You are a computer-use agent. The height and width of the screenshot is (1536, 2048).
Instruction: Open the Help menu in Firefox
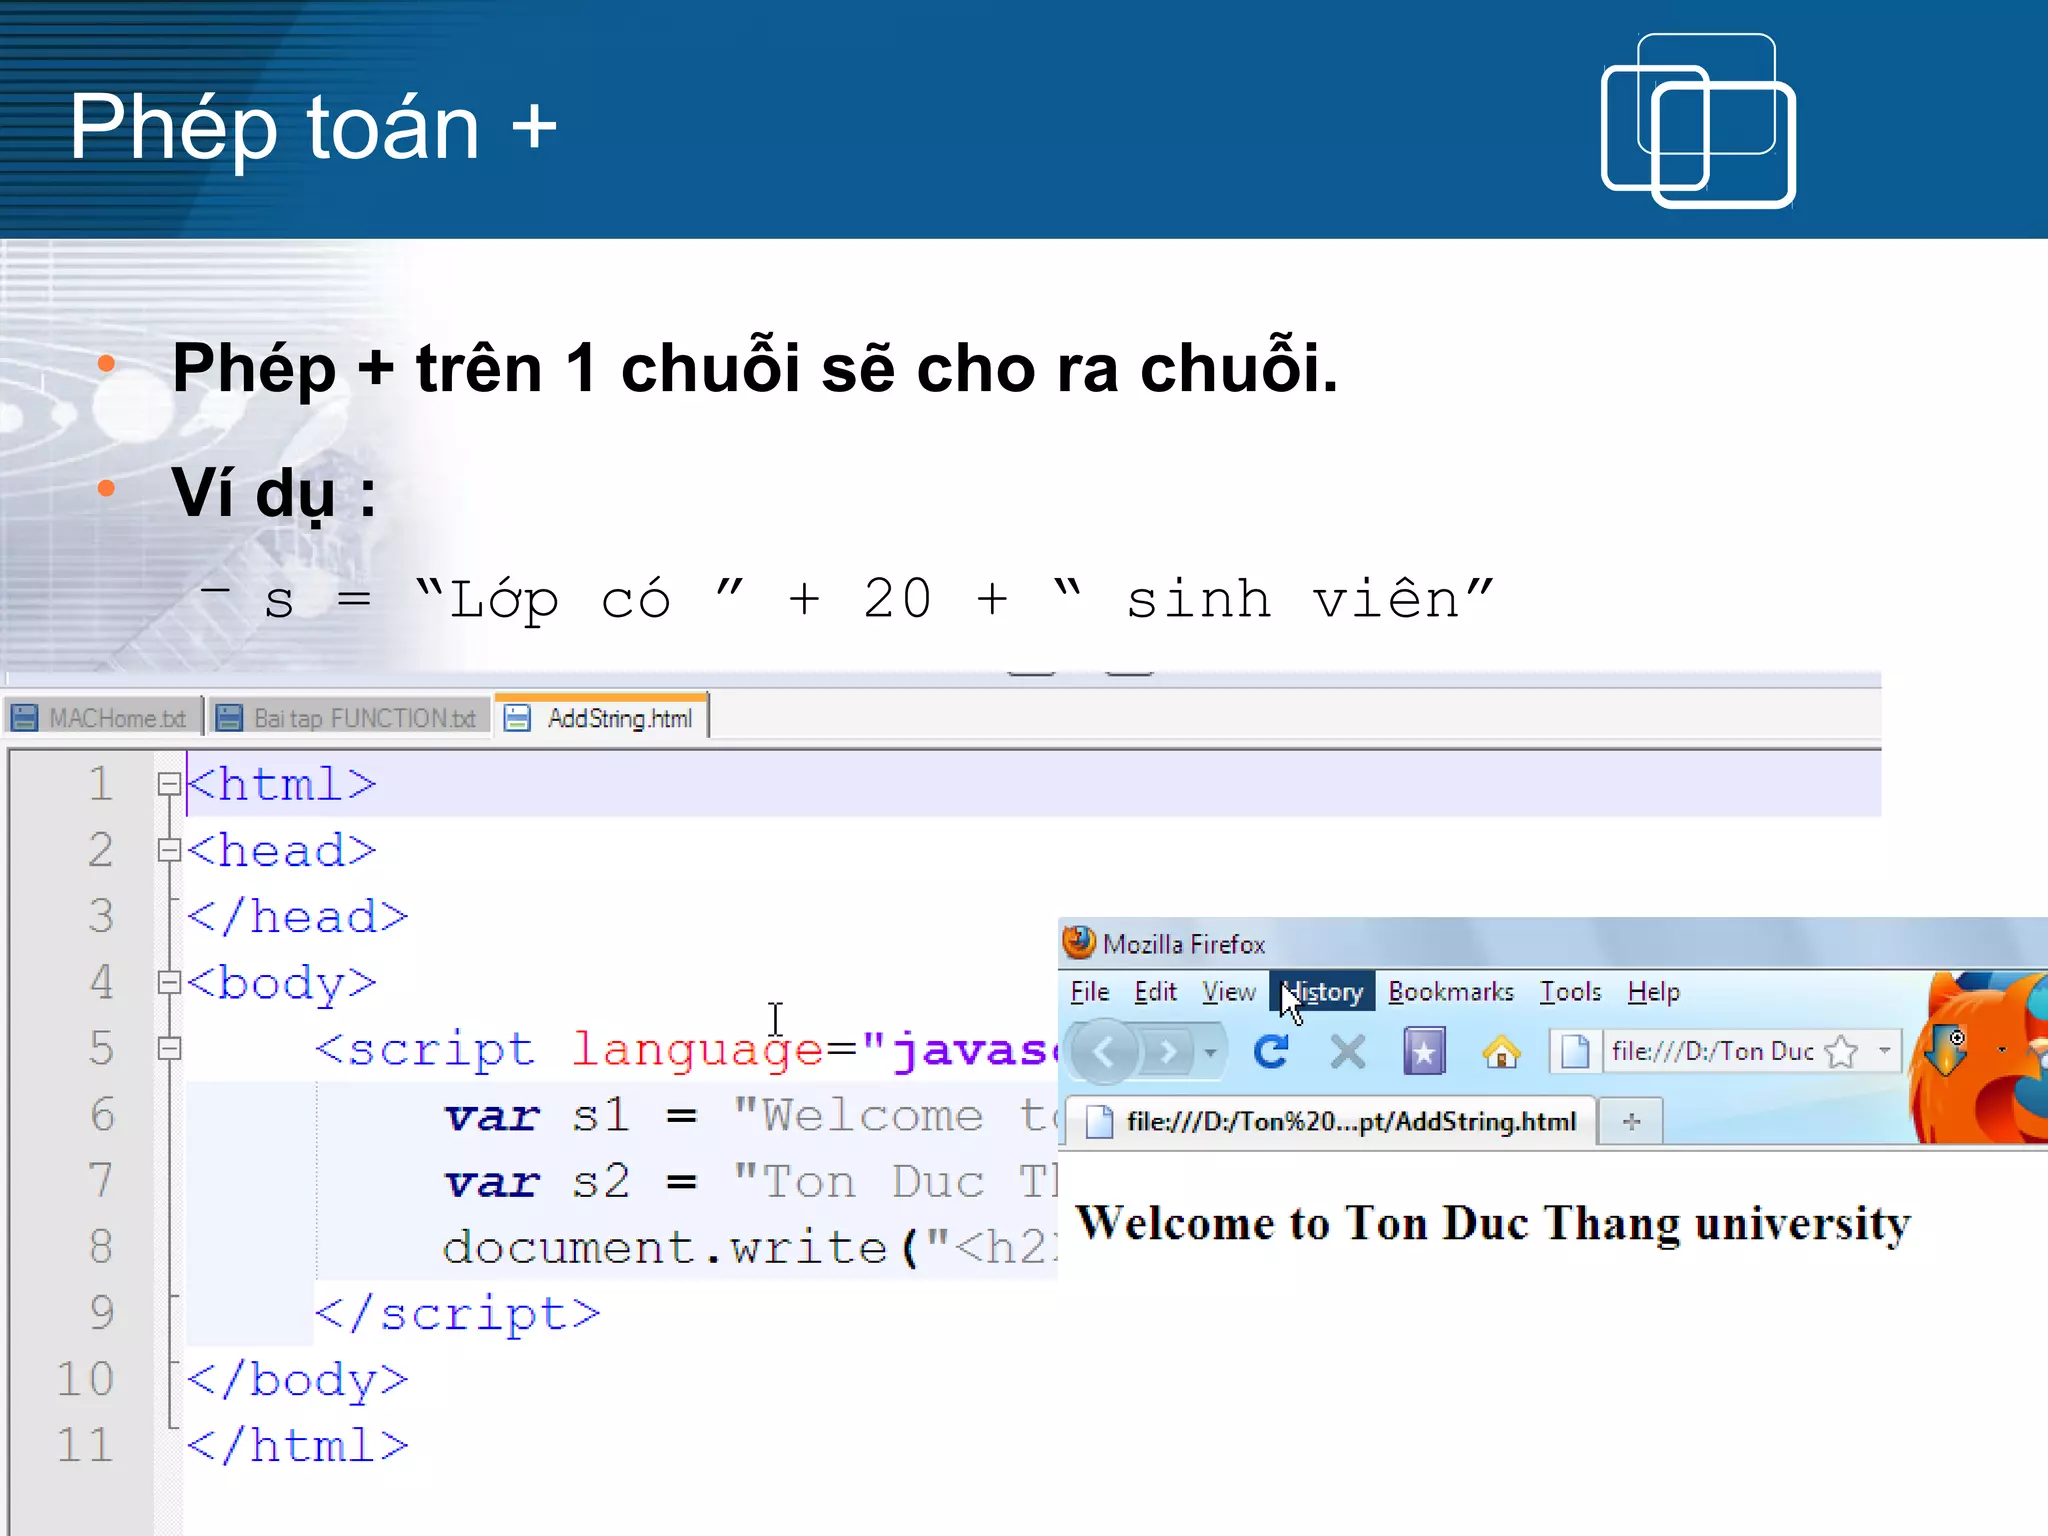[1653, 992]
